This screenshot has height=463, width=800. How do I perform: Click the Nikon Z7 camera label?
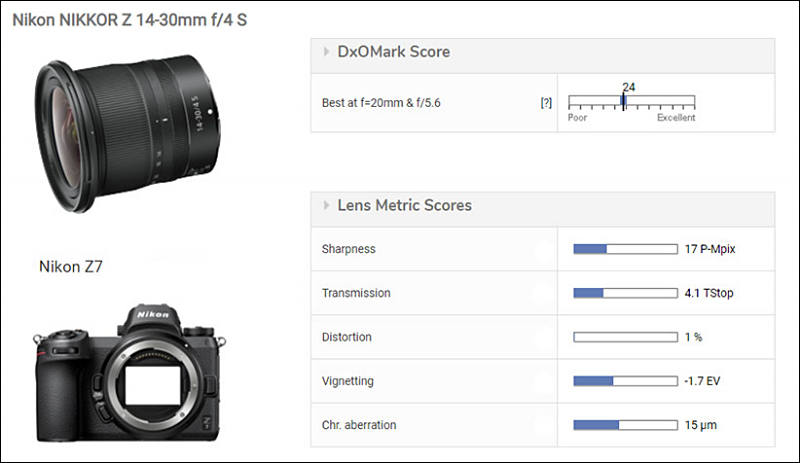(71, 266)
